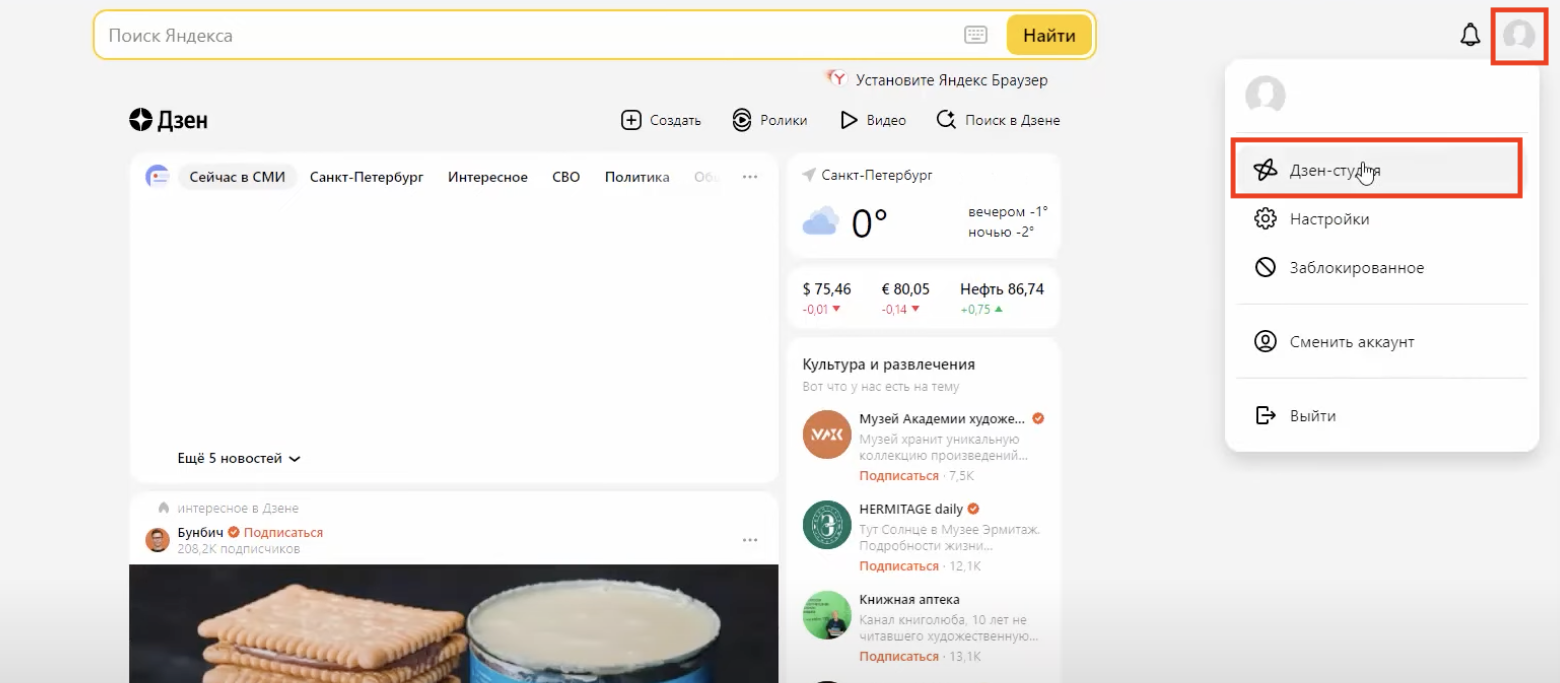
Task: Select Заблокированное menu entry
Action: 1356,268
